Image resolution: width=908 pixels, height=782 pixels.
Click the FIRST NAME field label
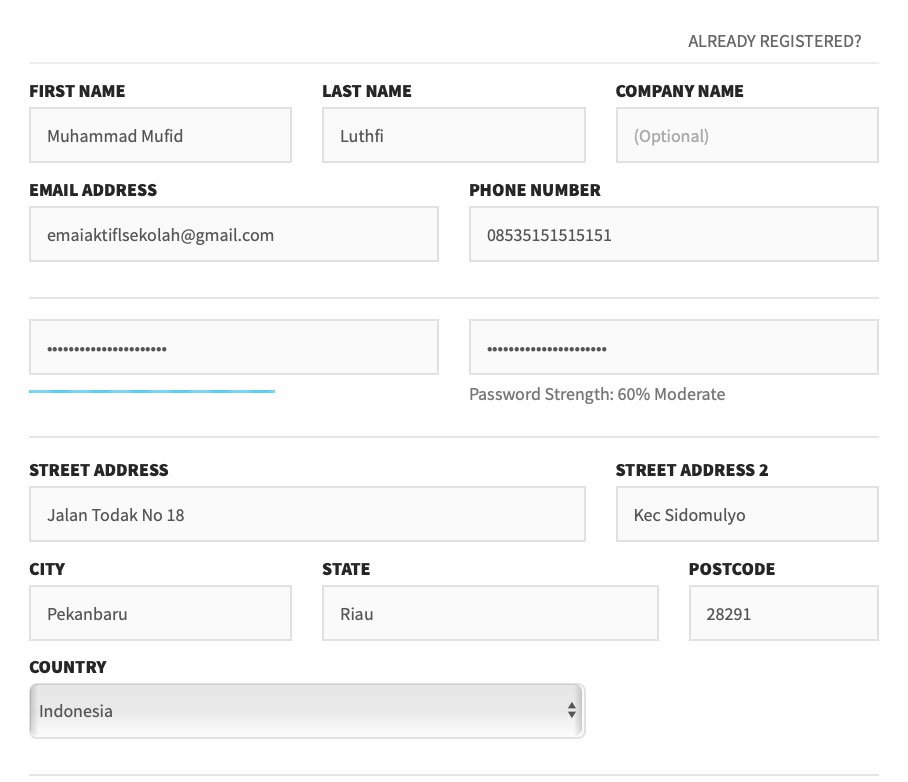77,91
